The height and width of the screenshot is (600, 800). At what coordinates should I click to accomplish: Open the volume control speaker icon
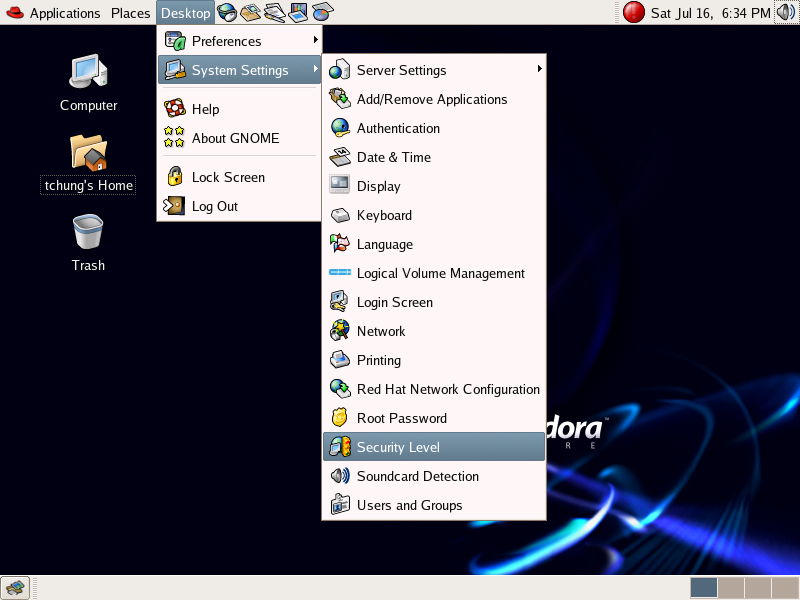786,12
